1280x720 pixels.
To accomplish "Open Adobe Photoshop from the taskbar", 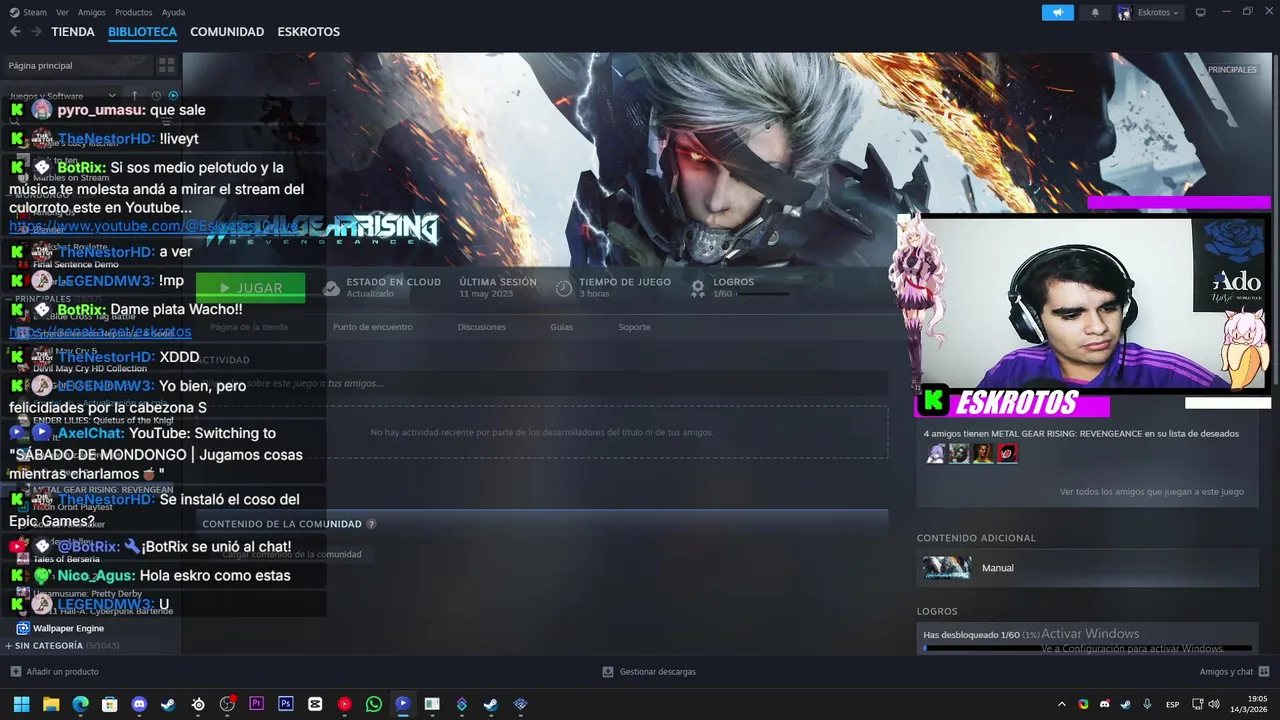I will pyautogui.click(x=286, y=704).
